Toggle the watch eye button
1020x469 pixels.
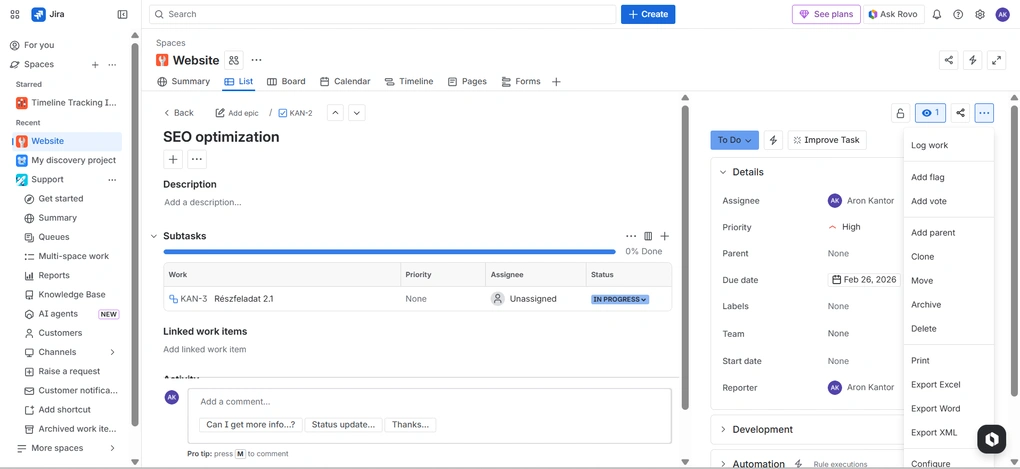point(930,113)
